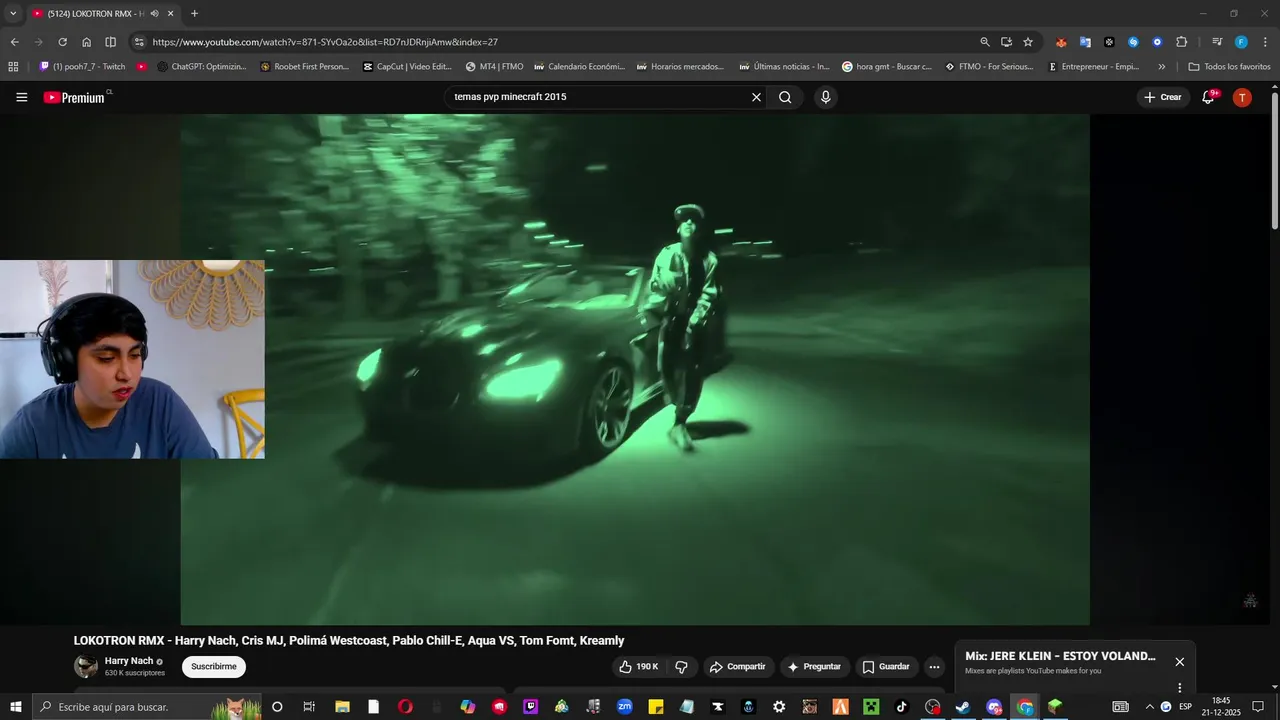Image resolution: width=1280 pixels, height=720 pixels.
Task: Open Task View in the taskbar
Action: coord(309,707)
